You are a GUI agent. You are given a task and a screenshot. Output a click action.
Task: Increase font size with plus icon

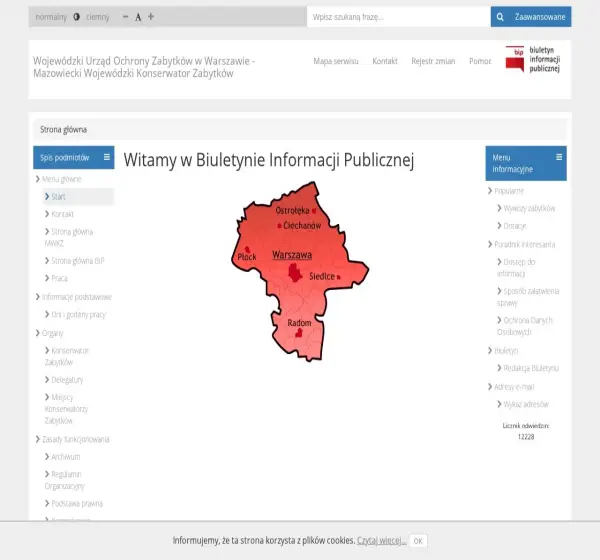151,16
